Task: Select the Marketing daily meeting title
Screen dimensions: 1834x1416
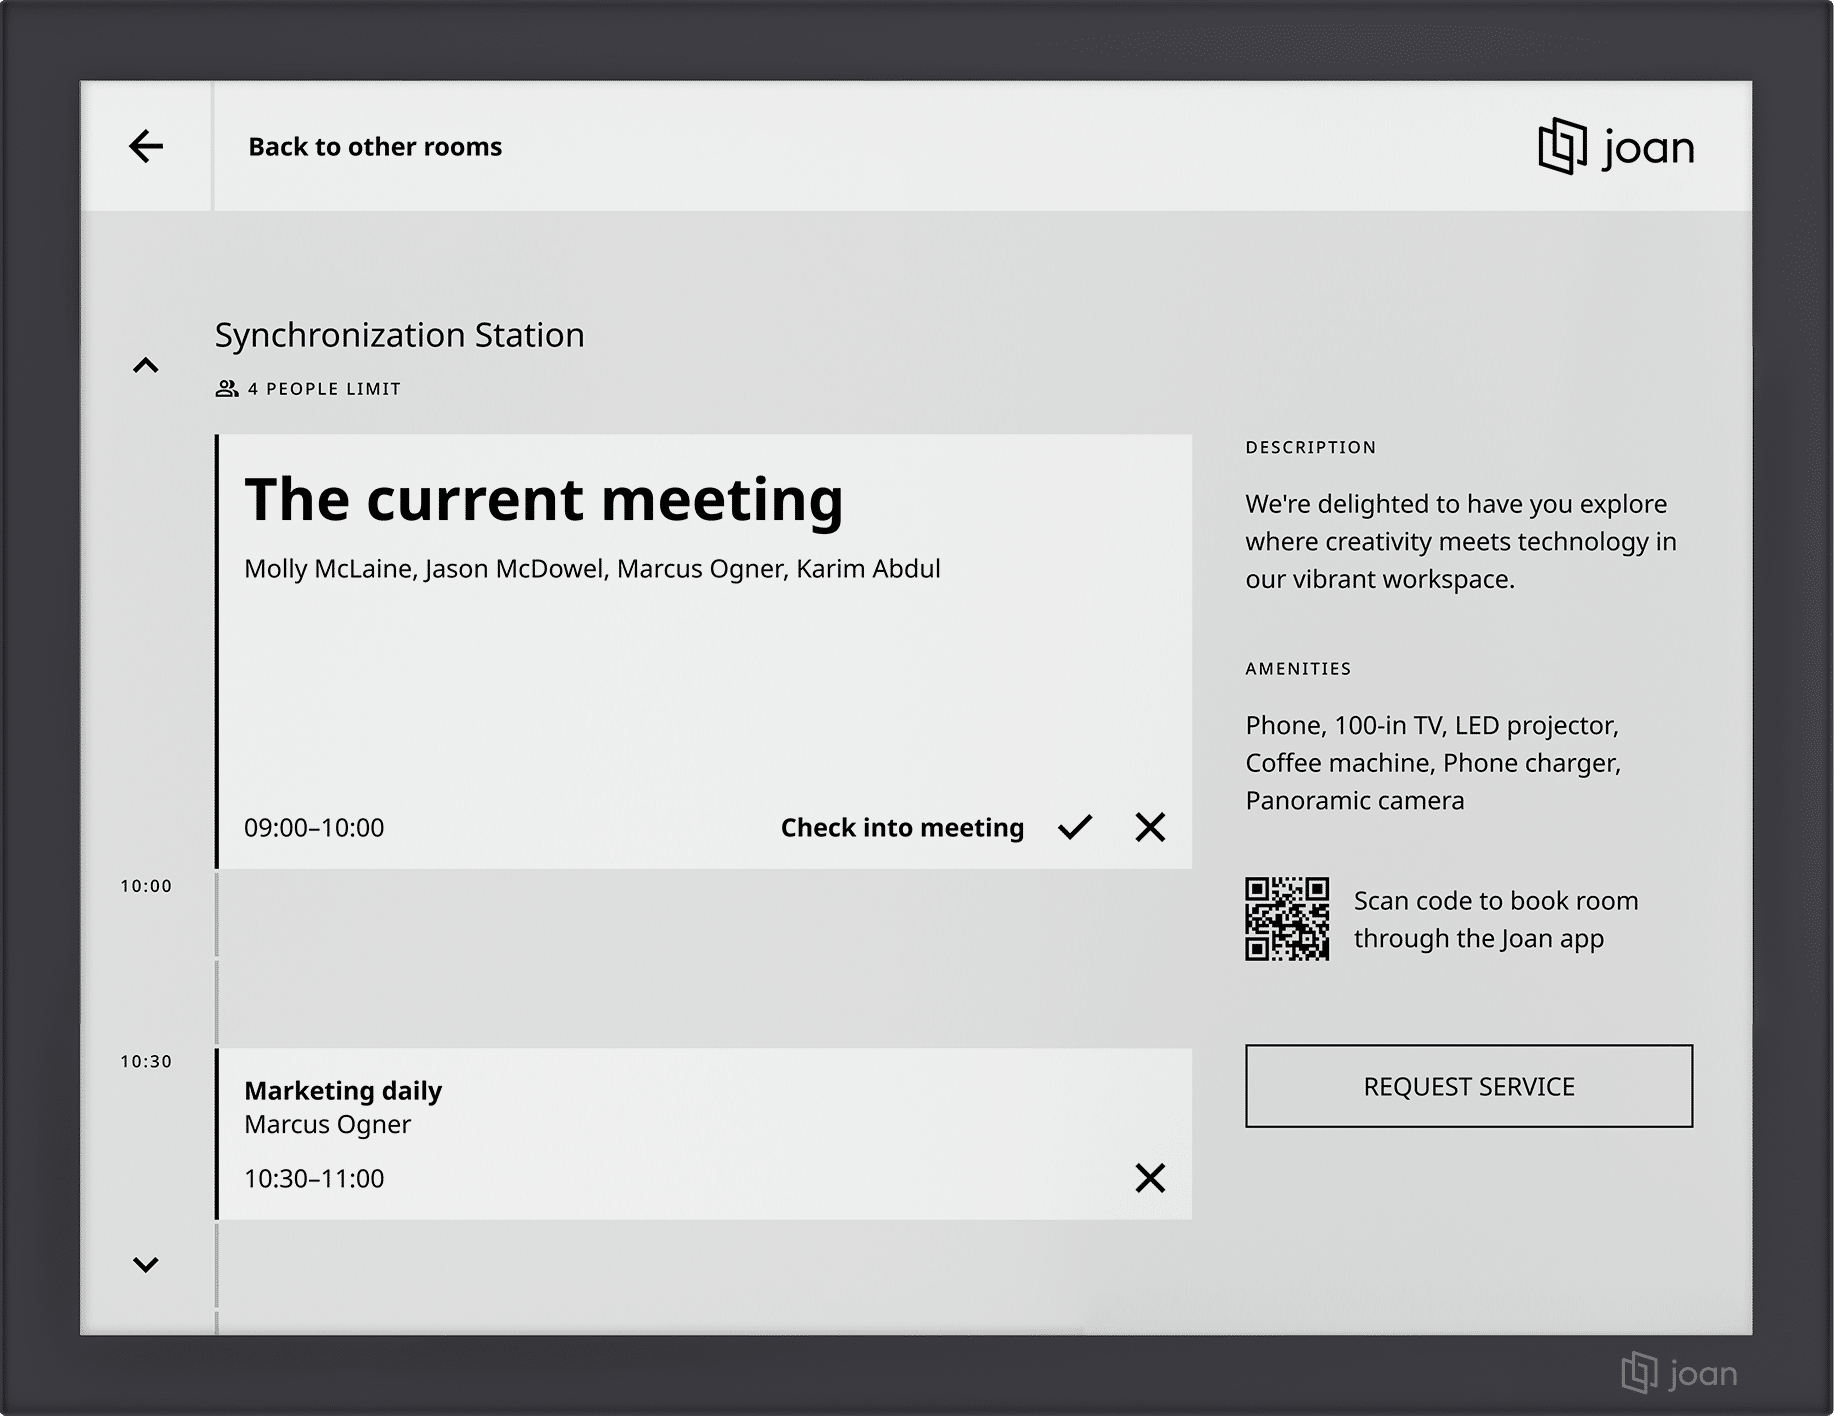Action: [x=343, y=1090]
